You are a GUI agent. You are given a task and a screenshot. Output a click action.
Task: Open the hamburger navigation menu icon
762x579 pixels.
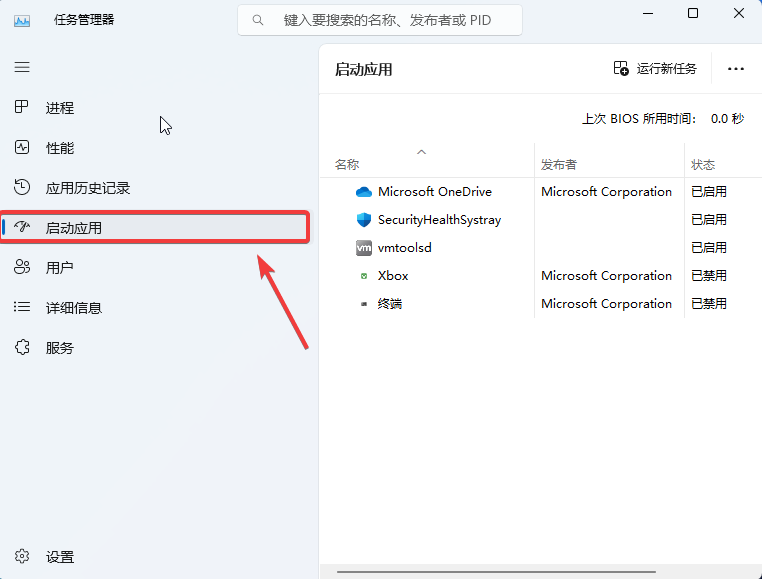coord(22,67)
